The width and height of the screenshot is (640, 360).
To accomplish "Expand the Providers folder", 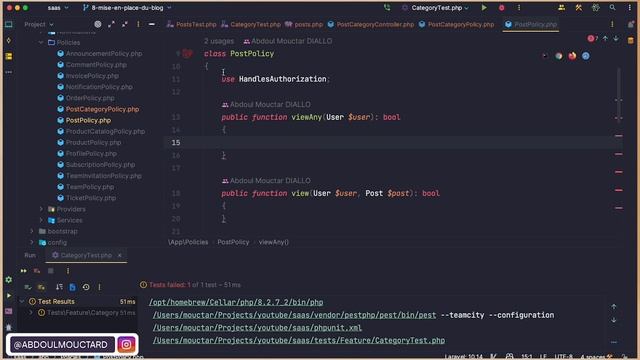I will coord(41,209).
